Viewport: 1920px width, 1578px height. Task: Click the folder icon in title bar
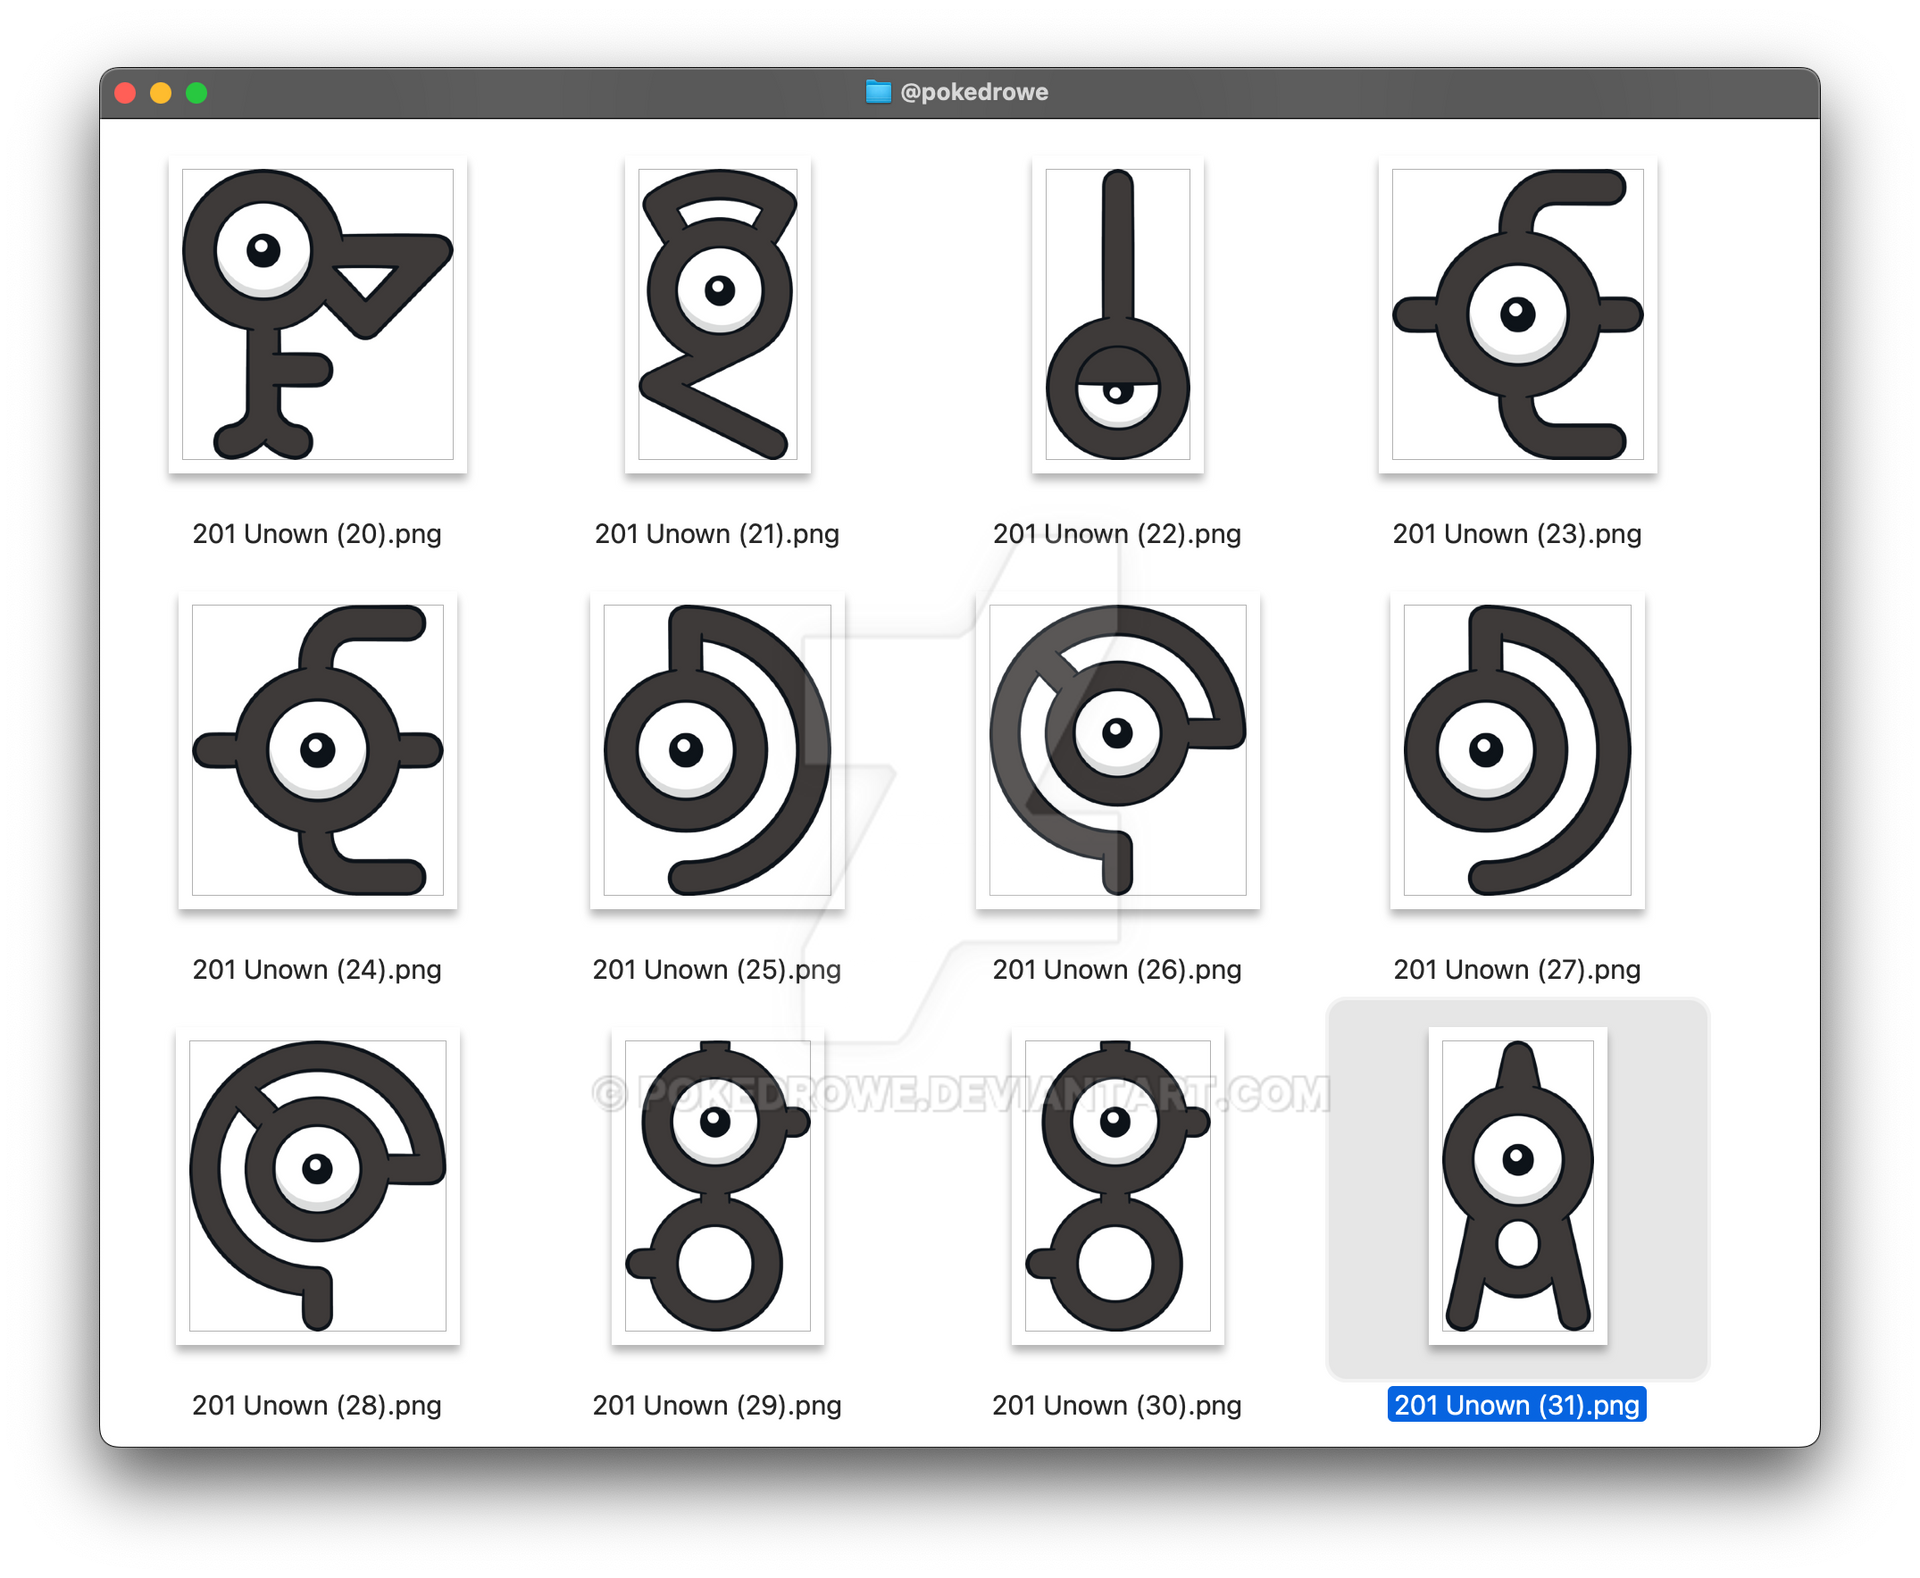(x=878, y=92)
